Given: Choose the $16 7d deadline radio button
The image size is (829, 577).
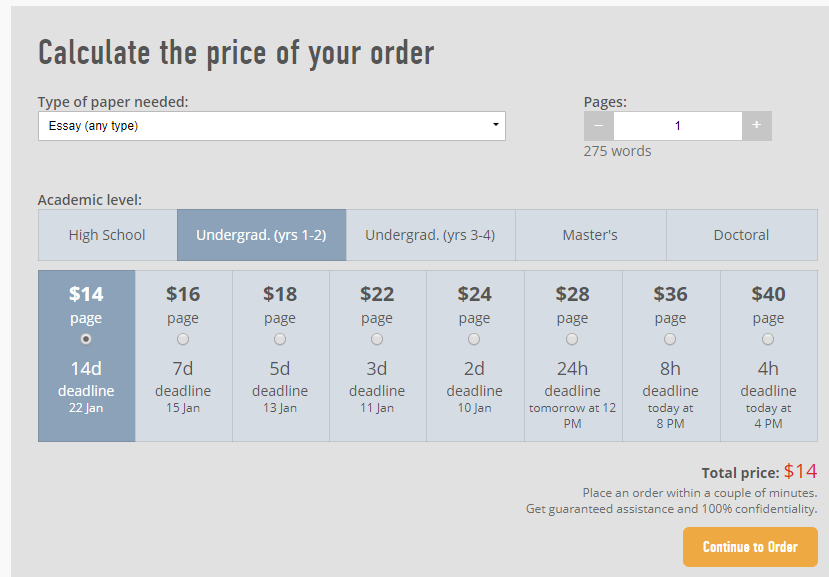Looking at the screenshot, I should 183,339.
